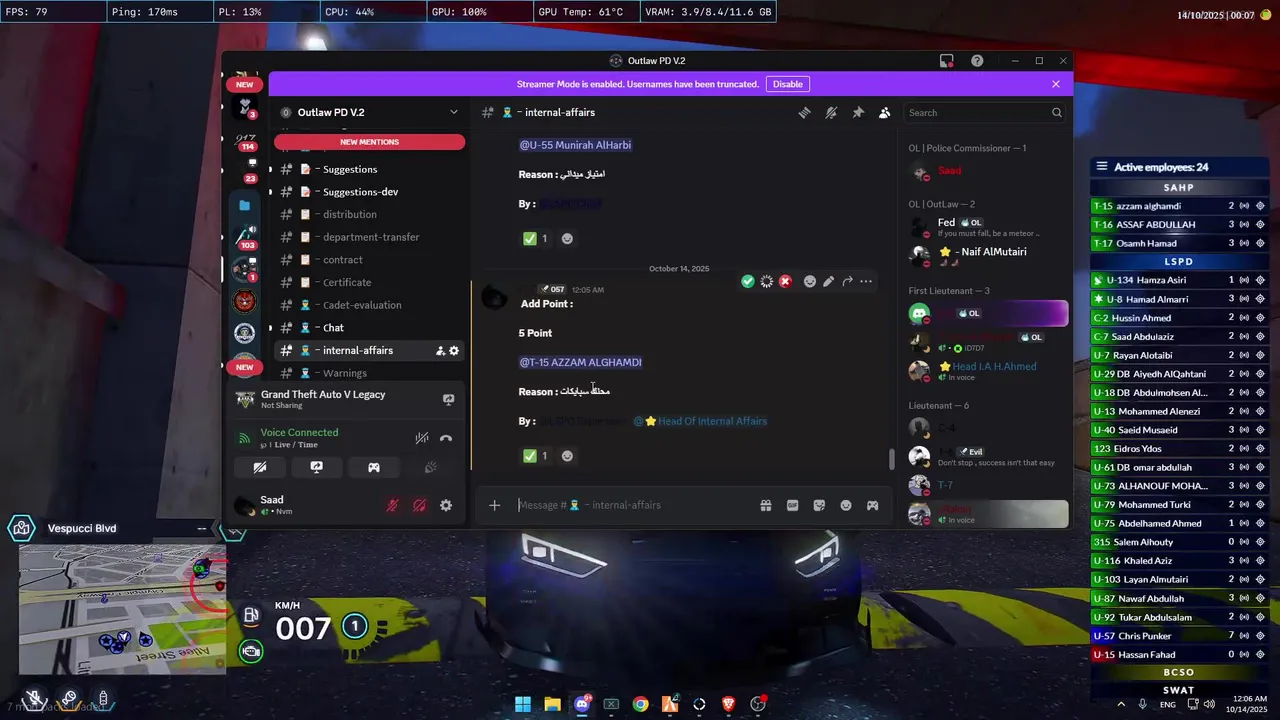
Task: Open Add Reaction smiley in message toolbar
Action: (810, 282)
